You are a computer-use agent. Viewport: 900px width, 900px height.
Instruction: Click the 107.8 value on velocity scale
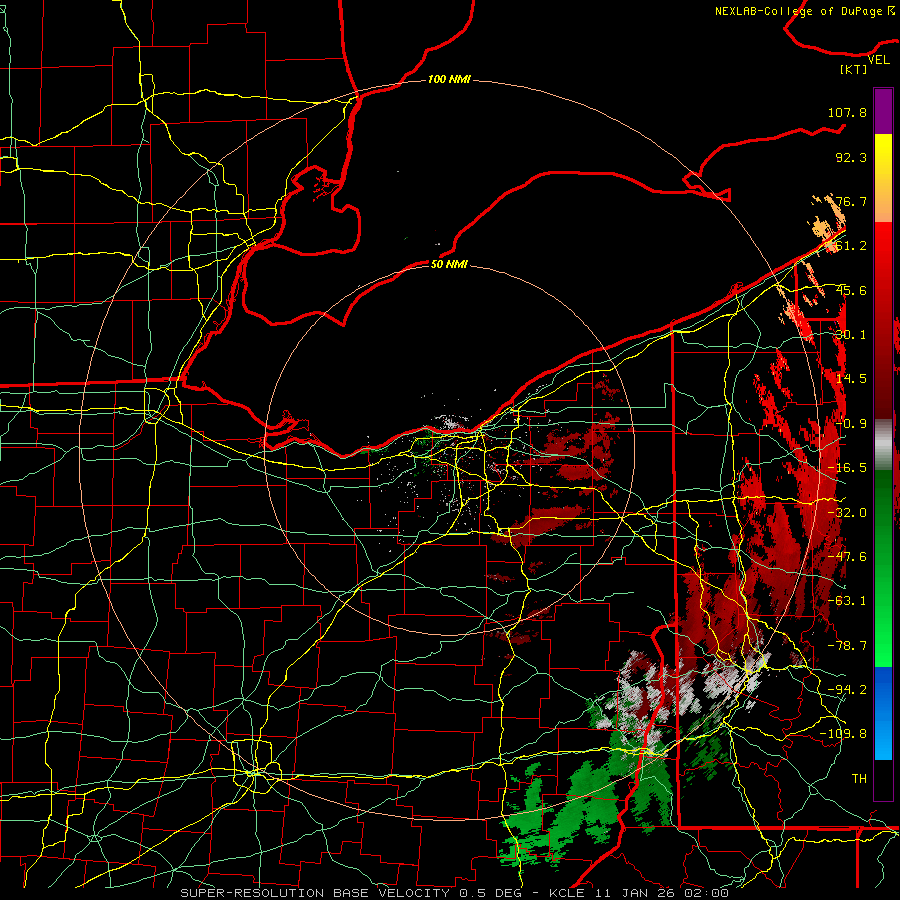point(847,112)
